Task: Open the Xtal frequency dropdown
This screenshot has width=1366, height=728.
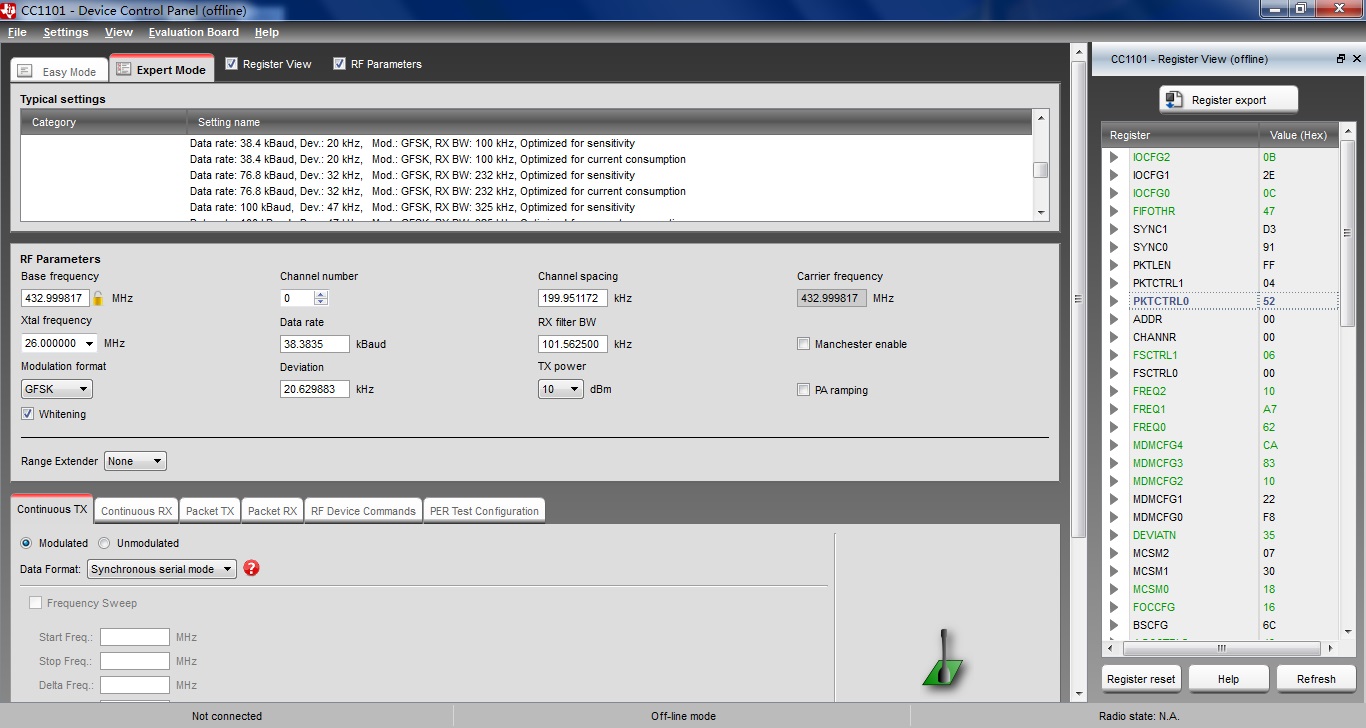Action: tap(90, 343)
